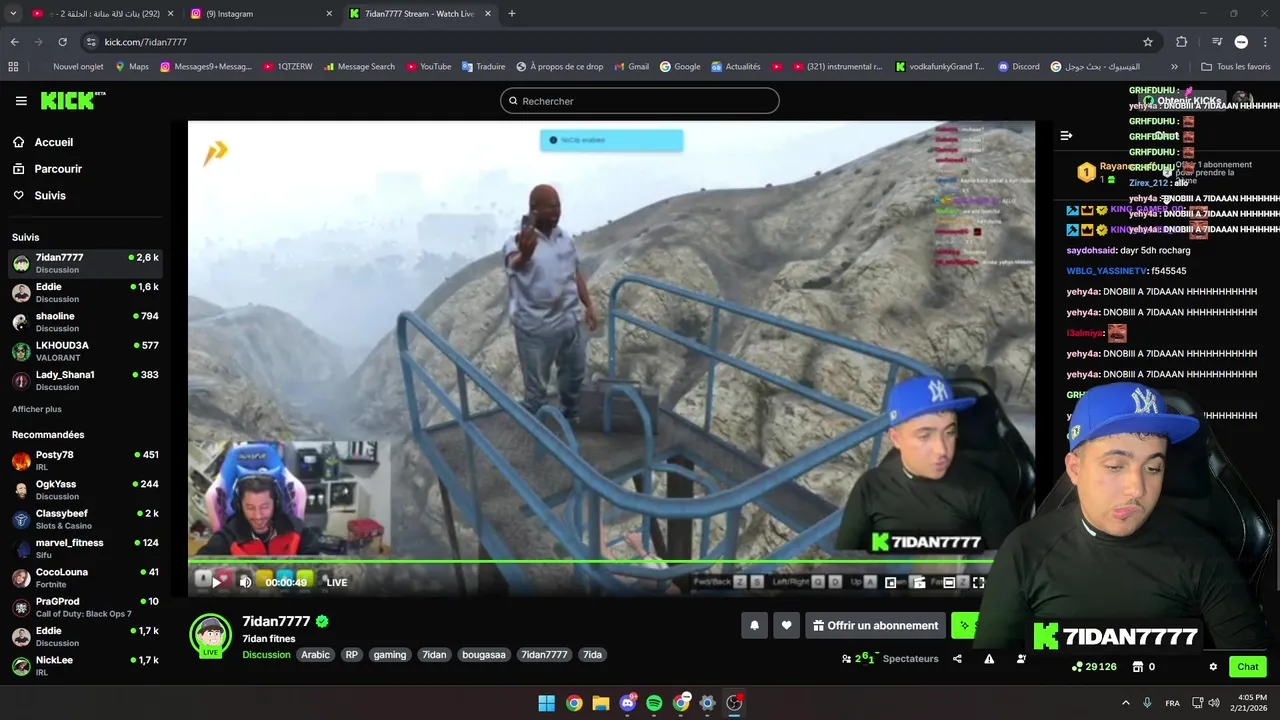Click the bell notification button for 7idan7777
Viewport: 1280px width, 720px height.
(755, 625)
